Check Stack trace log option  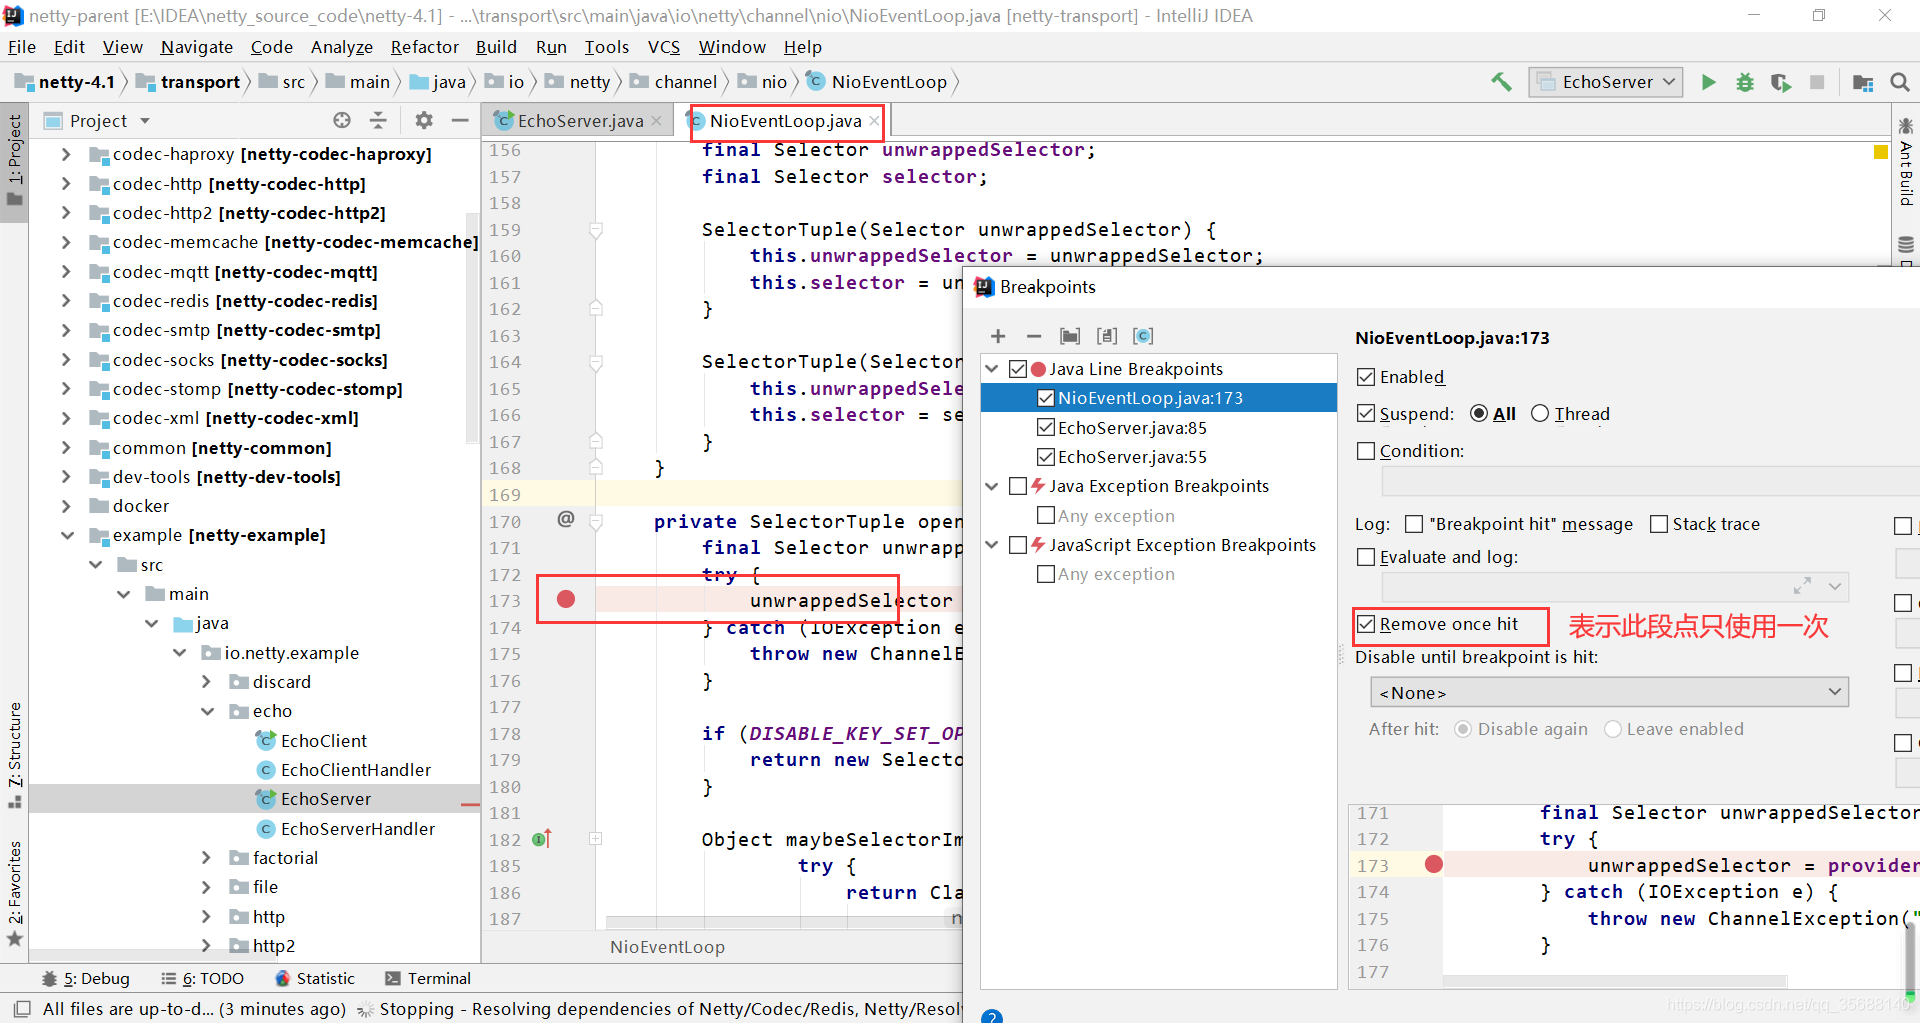coord(1659,524)
